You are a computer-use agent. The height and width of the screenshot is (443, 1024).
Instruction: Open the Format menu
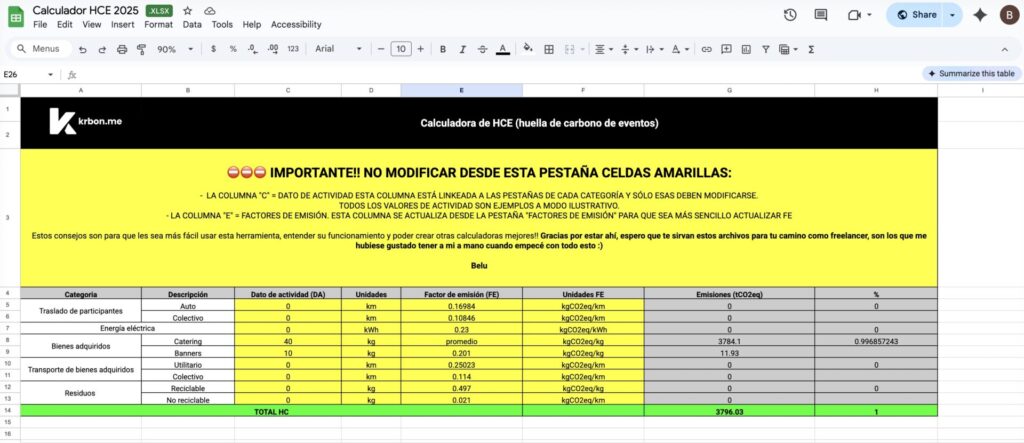159,25
